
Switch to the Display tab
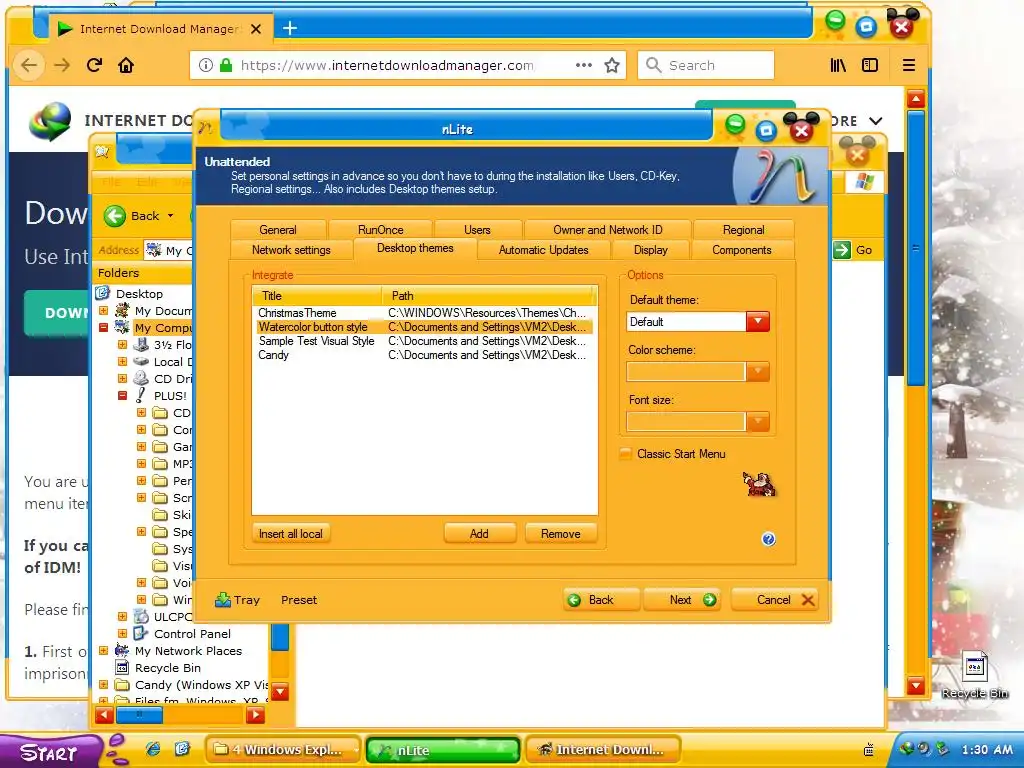(650, 249)
